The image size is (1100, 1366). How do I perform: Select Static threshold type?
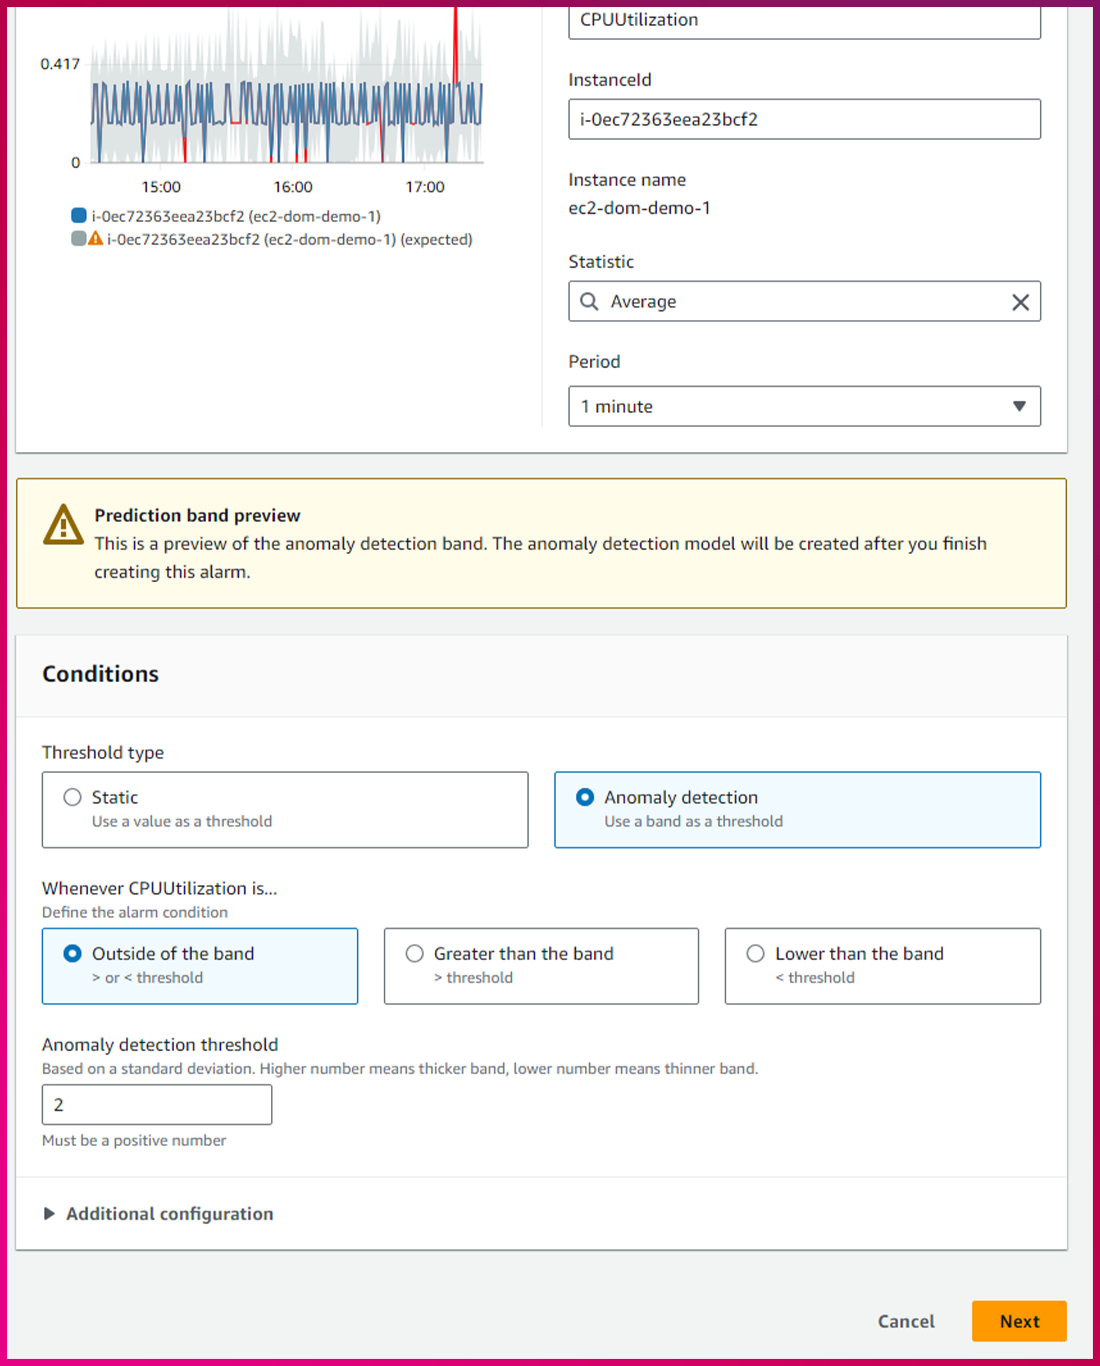(73, 797)
